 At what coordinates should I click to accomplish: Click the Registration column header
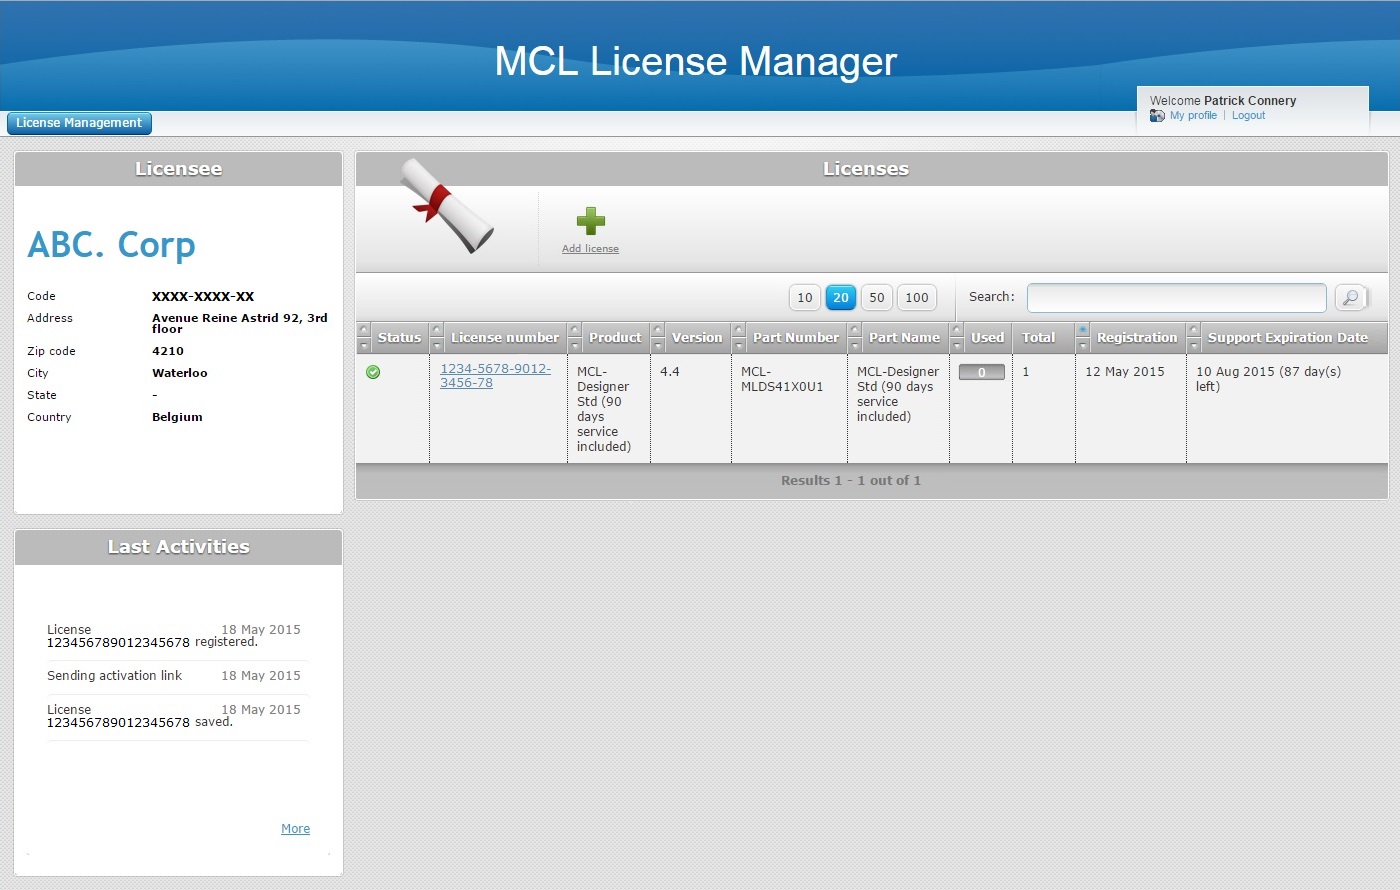[1137, 338]
